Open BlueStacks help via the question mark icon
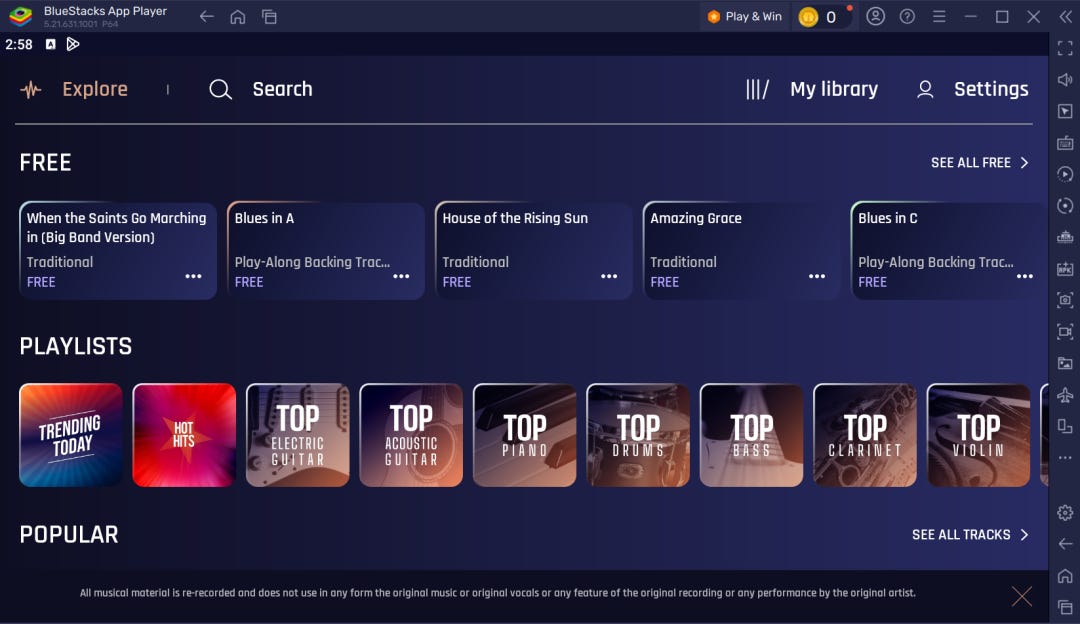The height and width of the screenshot is (624, 1080). [906, 17]
